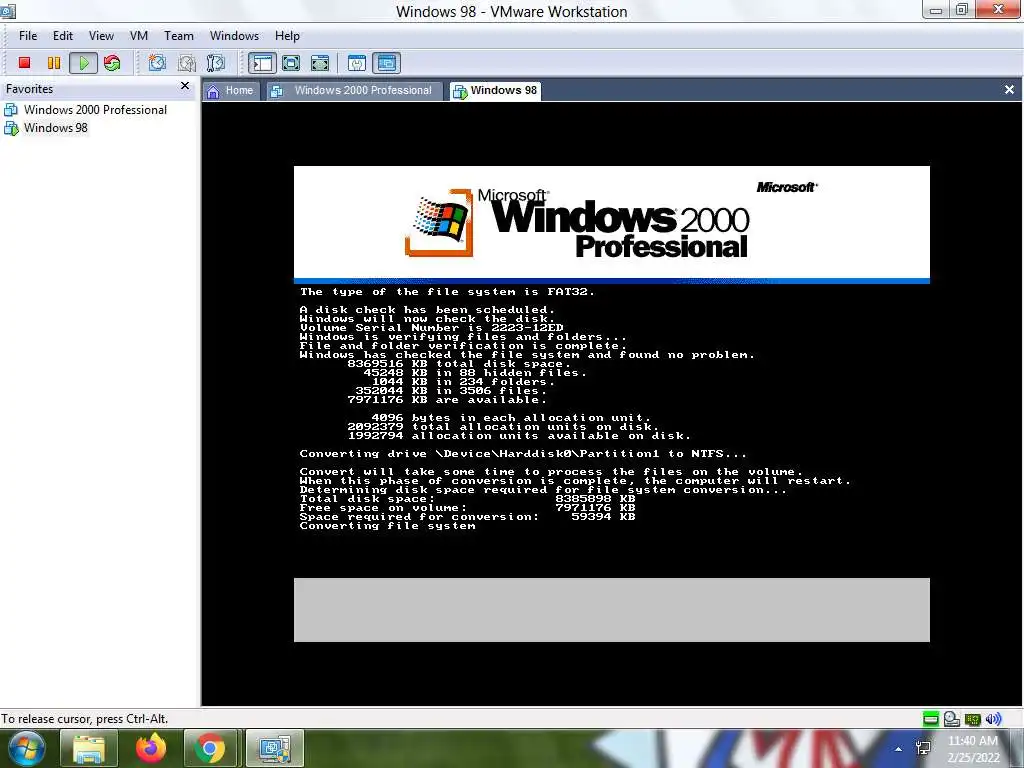This screenshot has width=1024, height=768.
Task: Click the Windows 2000 Professional banner
Action: pyautogui.click(x=611, y=223)
